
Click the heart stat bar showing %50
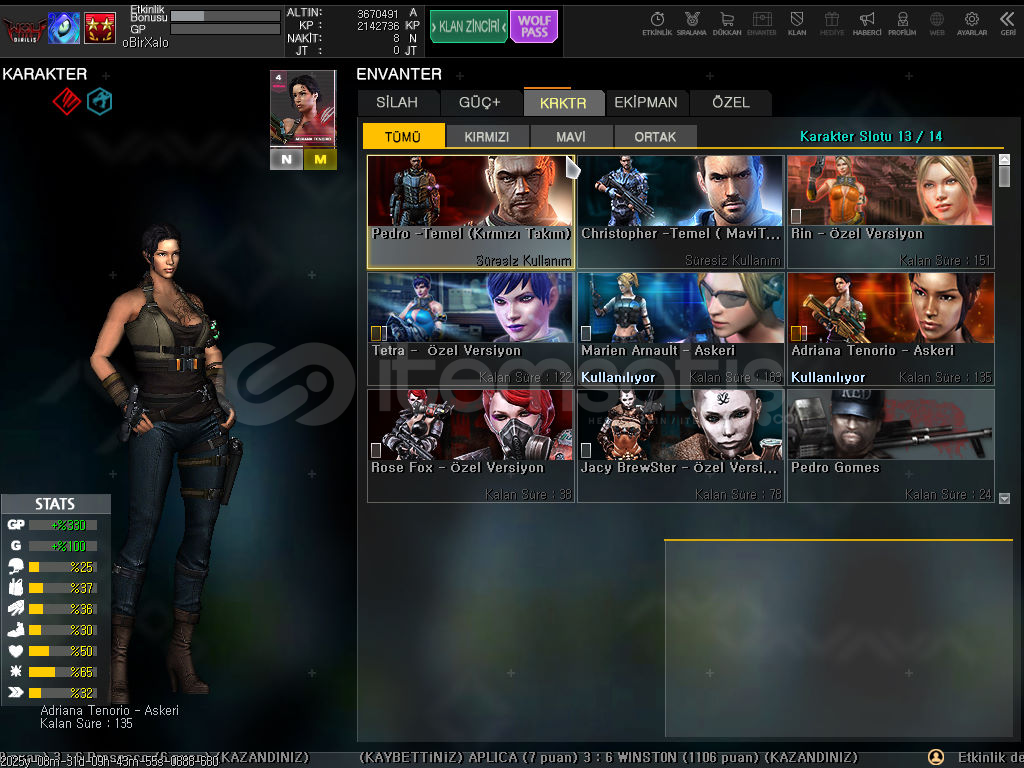click(x=63, y=650)
